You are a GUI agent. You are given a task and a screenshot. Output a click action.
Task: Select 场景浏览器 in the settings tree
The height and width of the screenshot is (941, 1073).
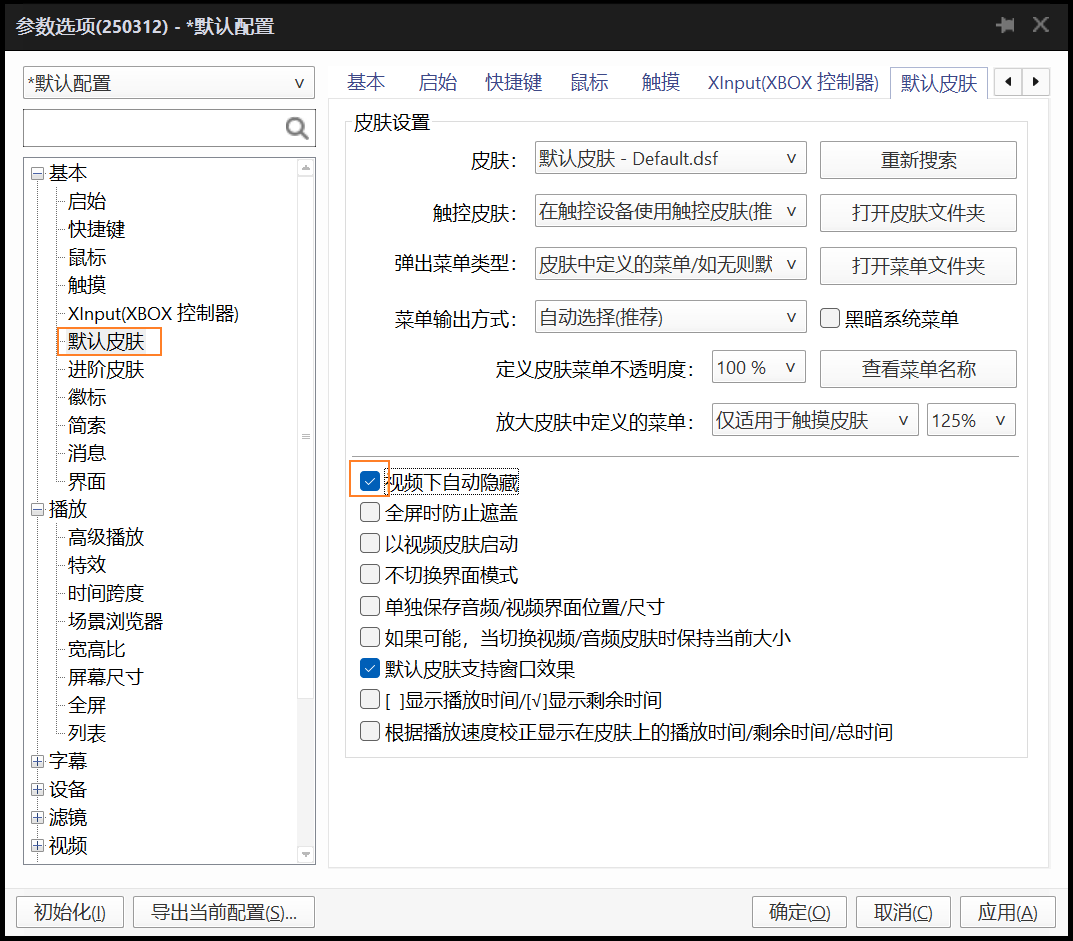[116, 621]
